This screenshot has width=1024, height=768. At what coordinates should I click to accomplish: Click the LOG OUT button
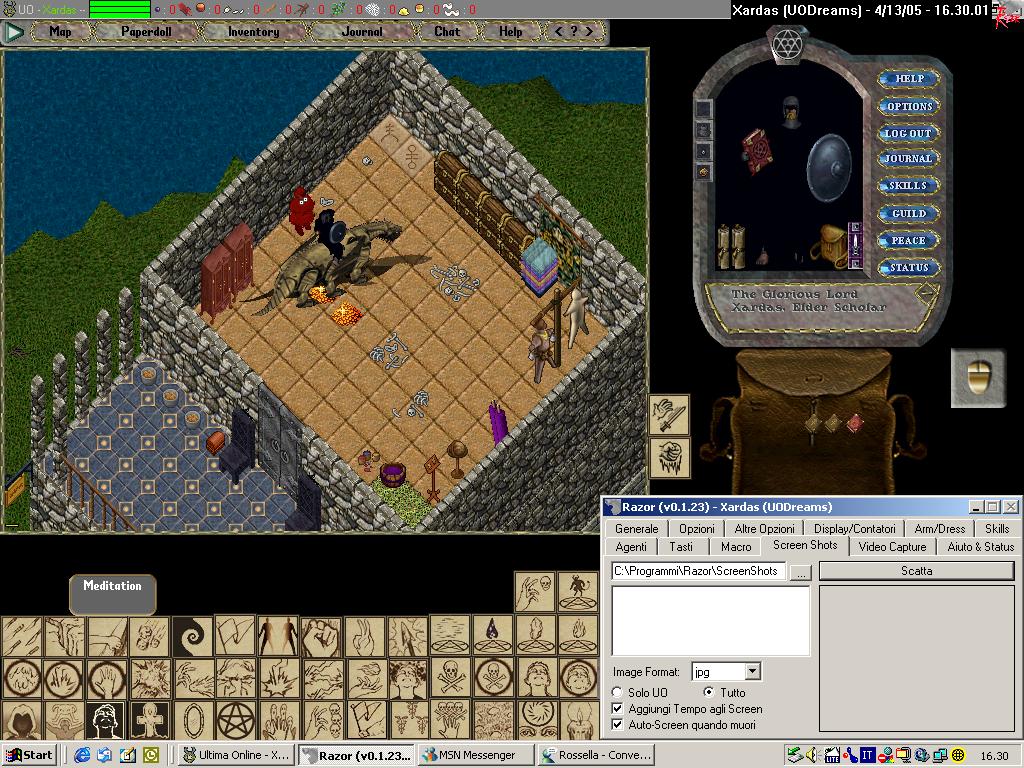pyautogui.click(x=908, y=133)
